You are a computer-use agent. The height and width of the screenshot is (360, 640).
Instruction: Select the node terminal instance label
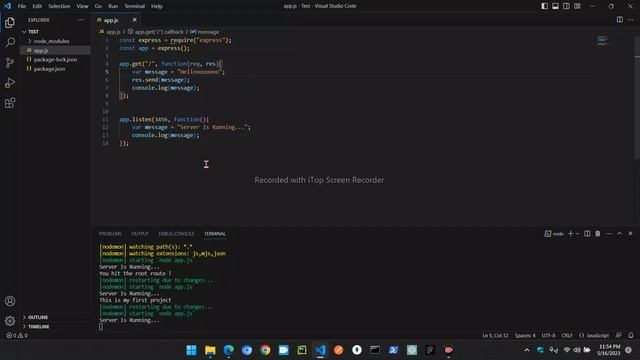554,233
